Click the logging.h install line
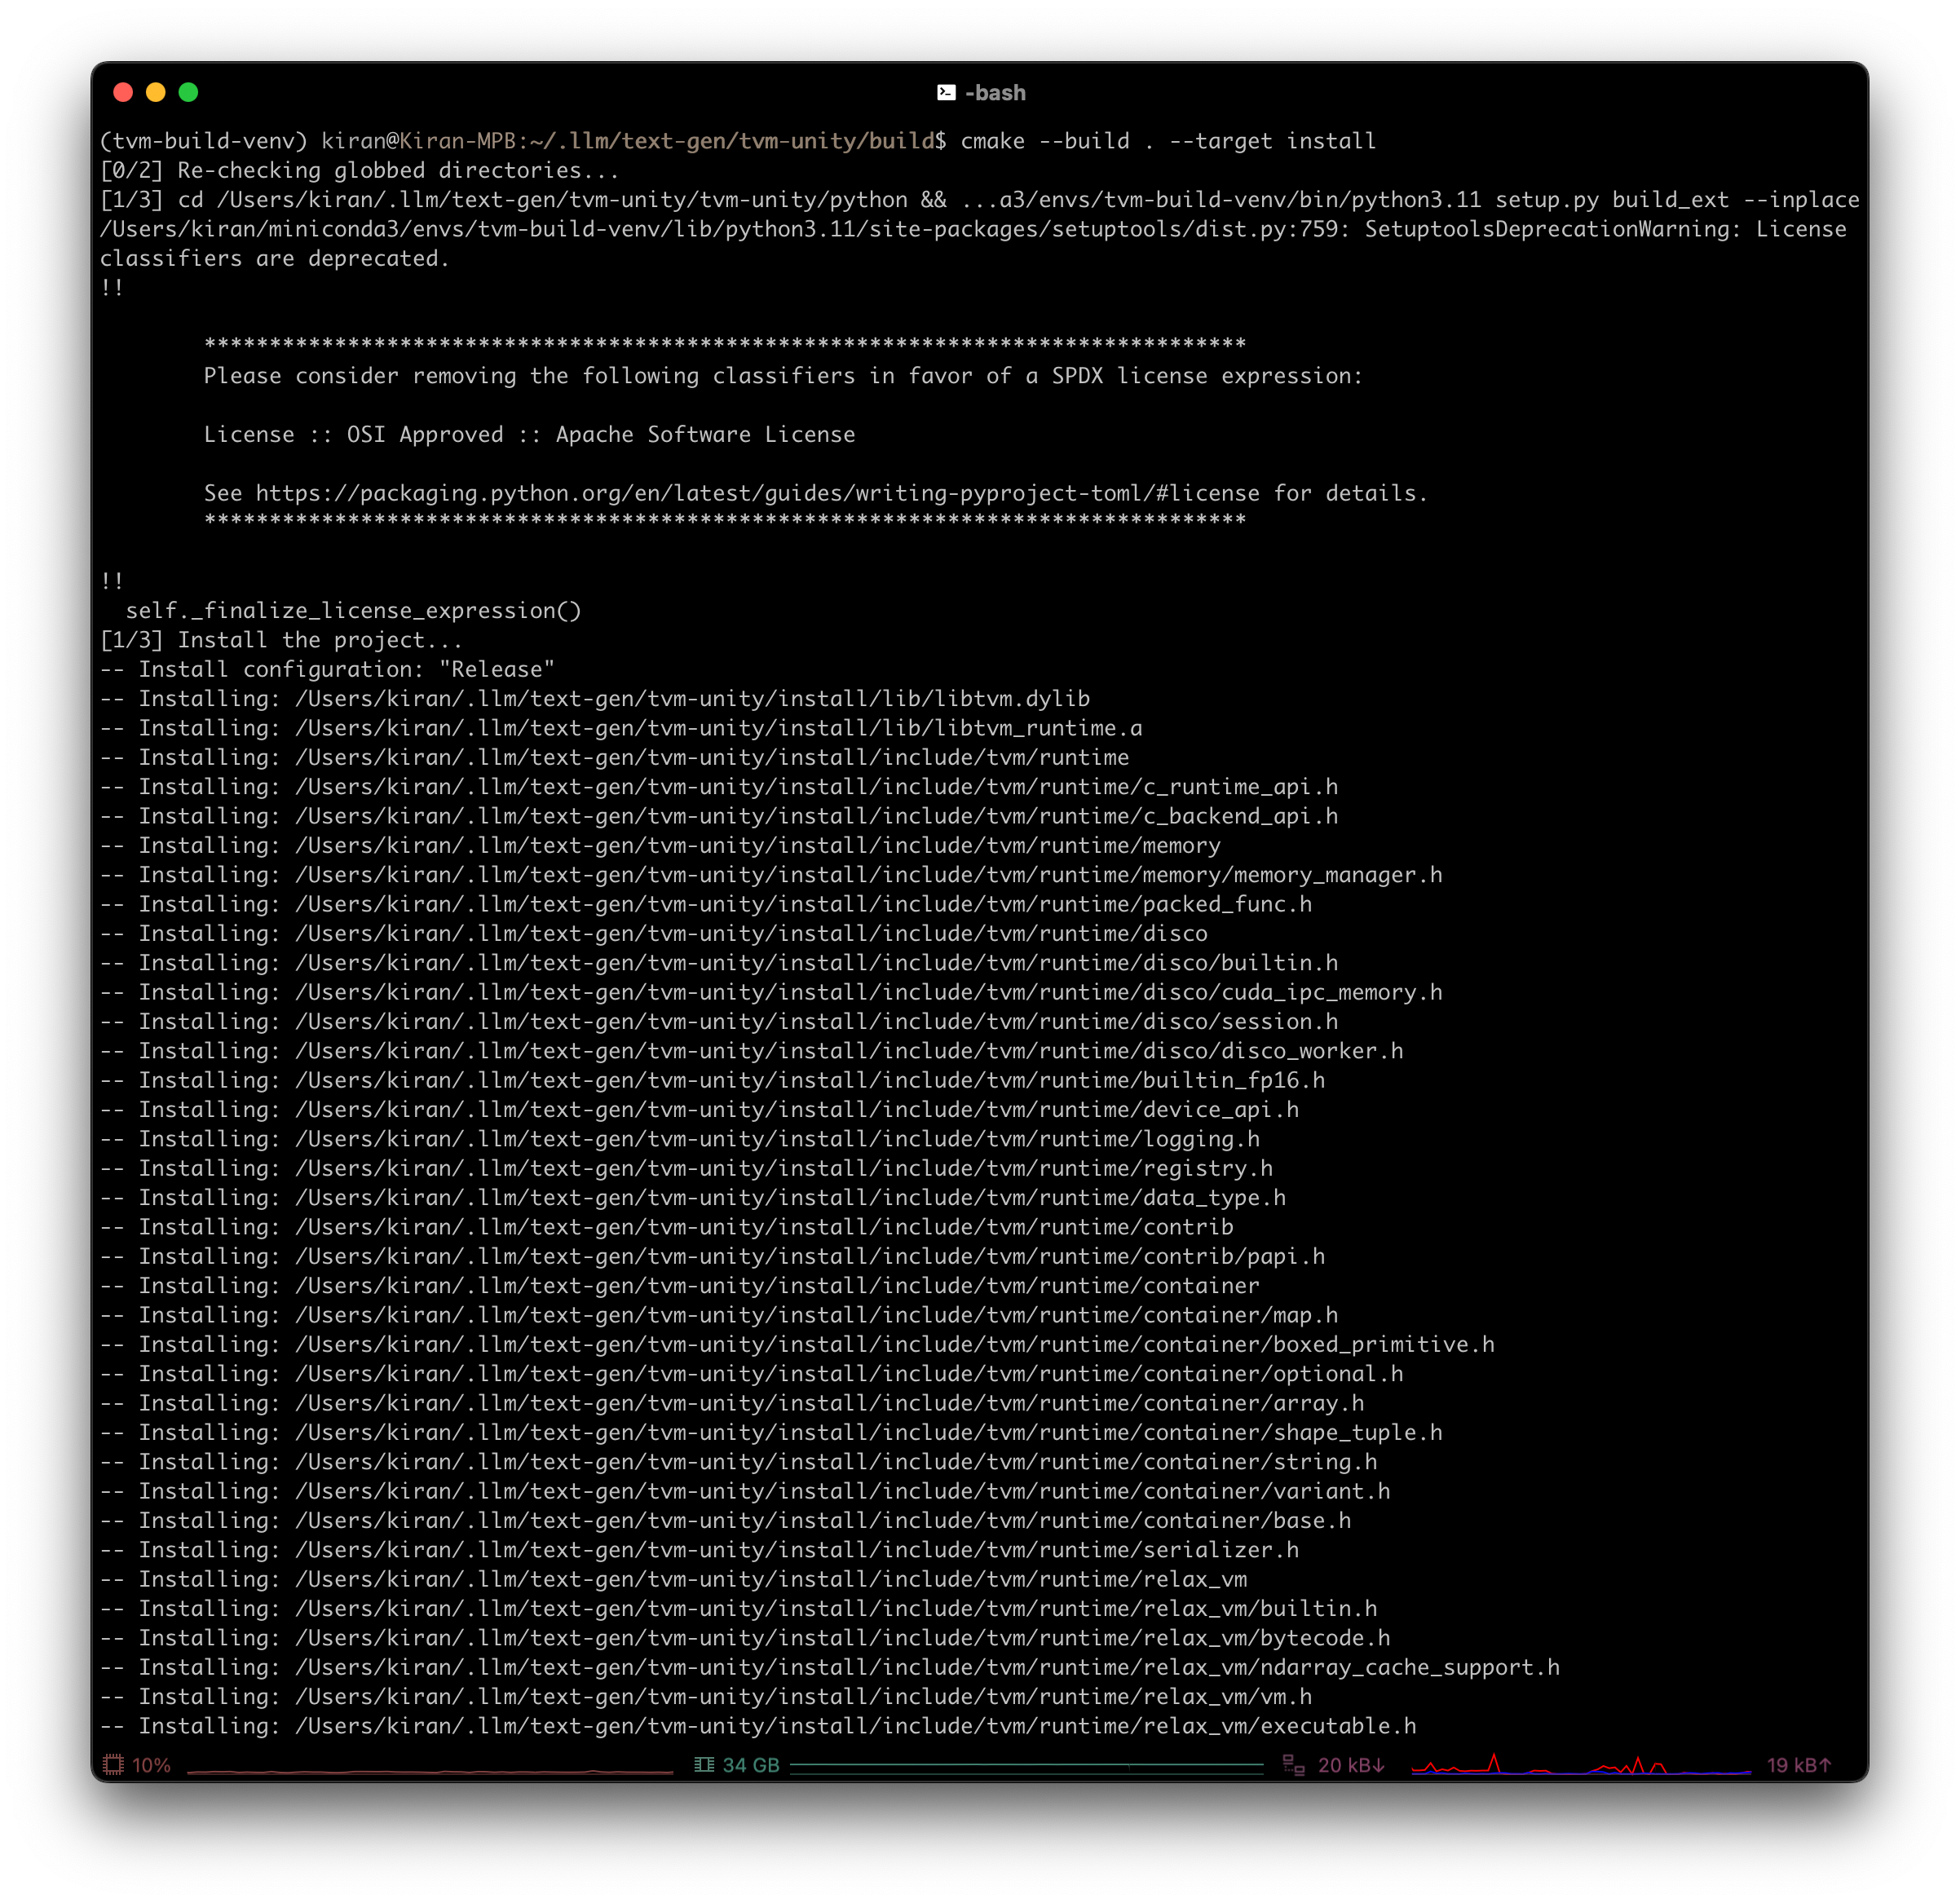The image size is (1960, 1903). 680,1138
